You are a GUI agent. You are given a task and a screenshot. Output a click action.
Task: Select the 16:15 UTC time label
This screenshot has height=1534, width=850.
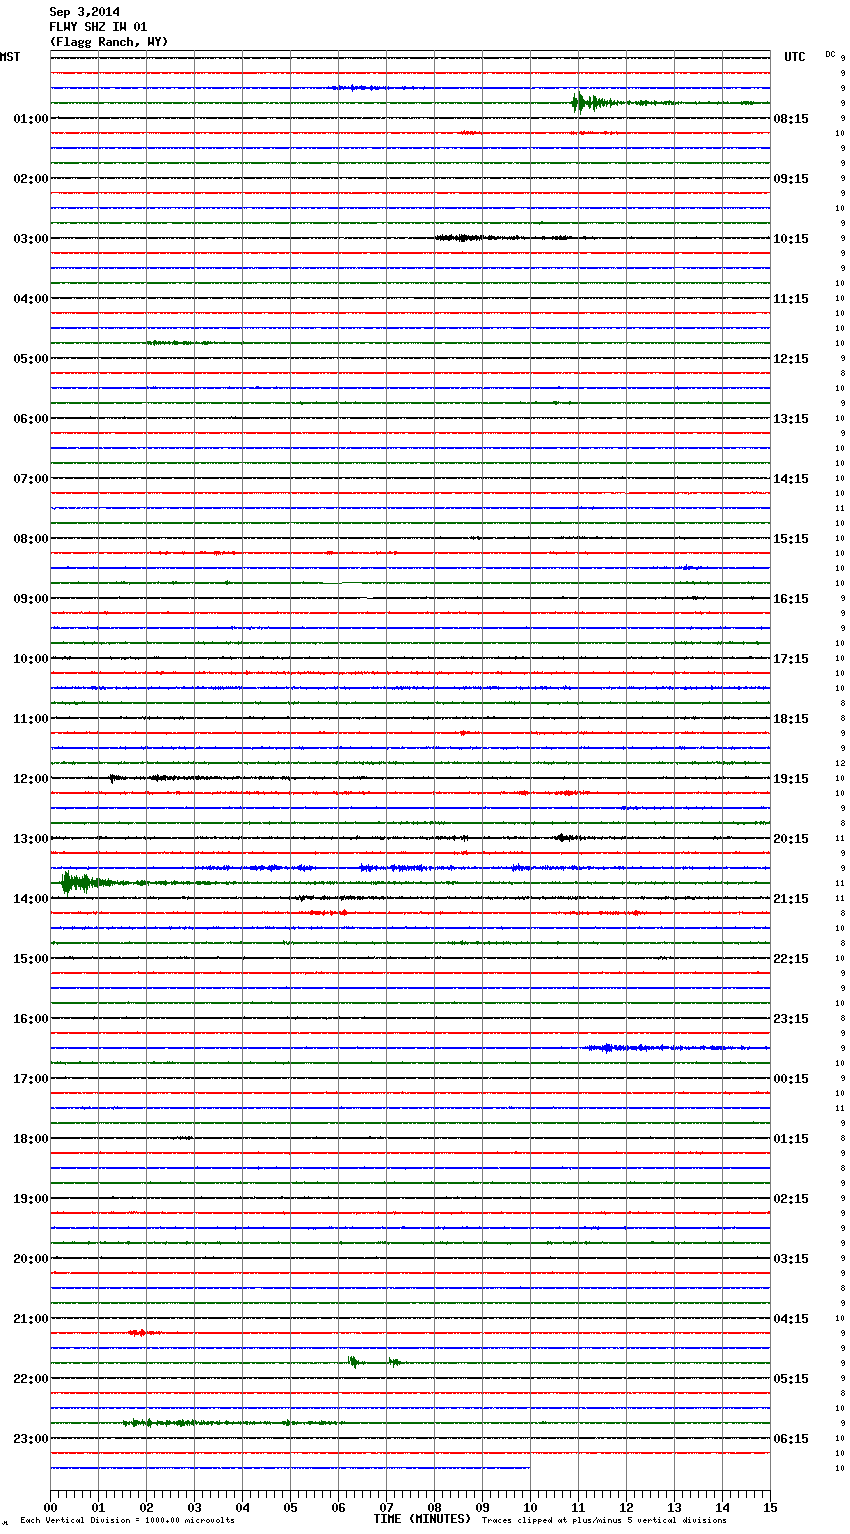click(x=791, y=599)
